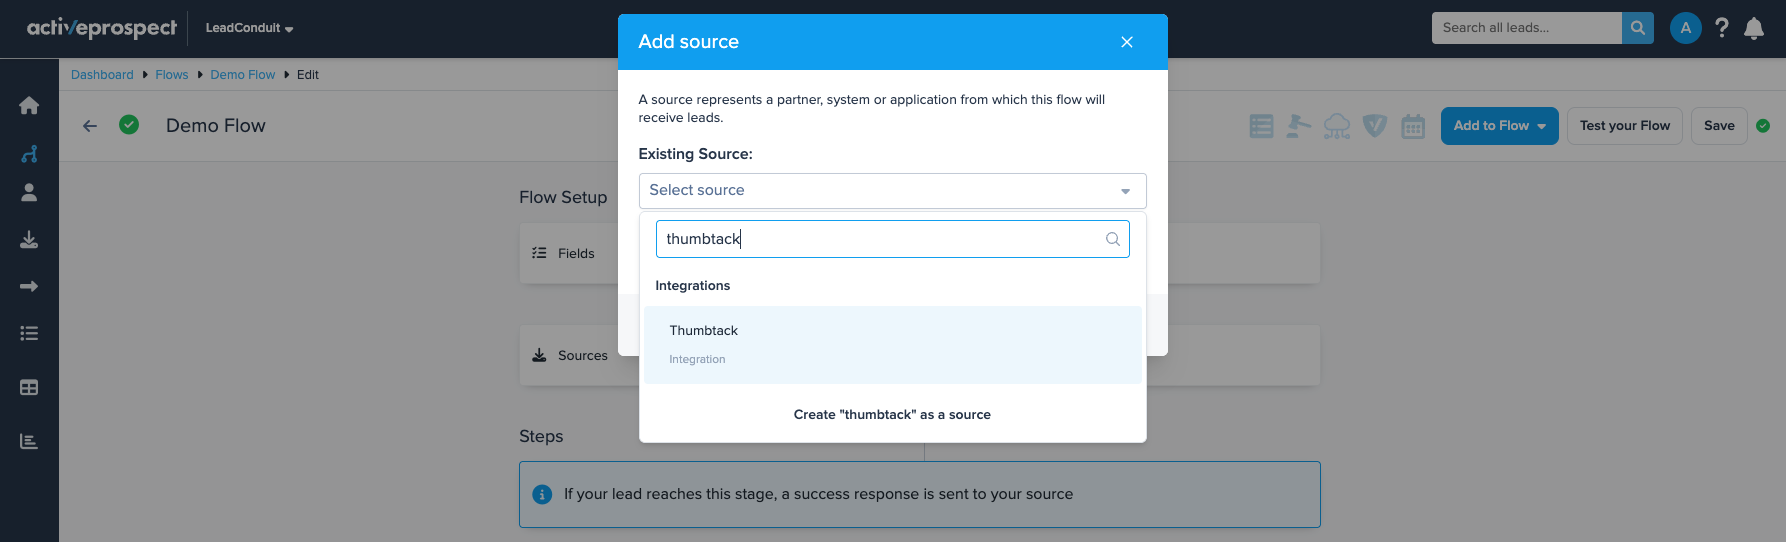This screenshot has height=542, width=1786.
Task: Click the table grid sidebar icon
Action: pos(29,388)
